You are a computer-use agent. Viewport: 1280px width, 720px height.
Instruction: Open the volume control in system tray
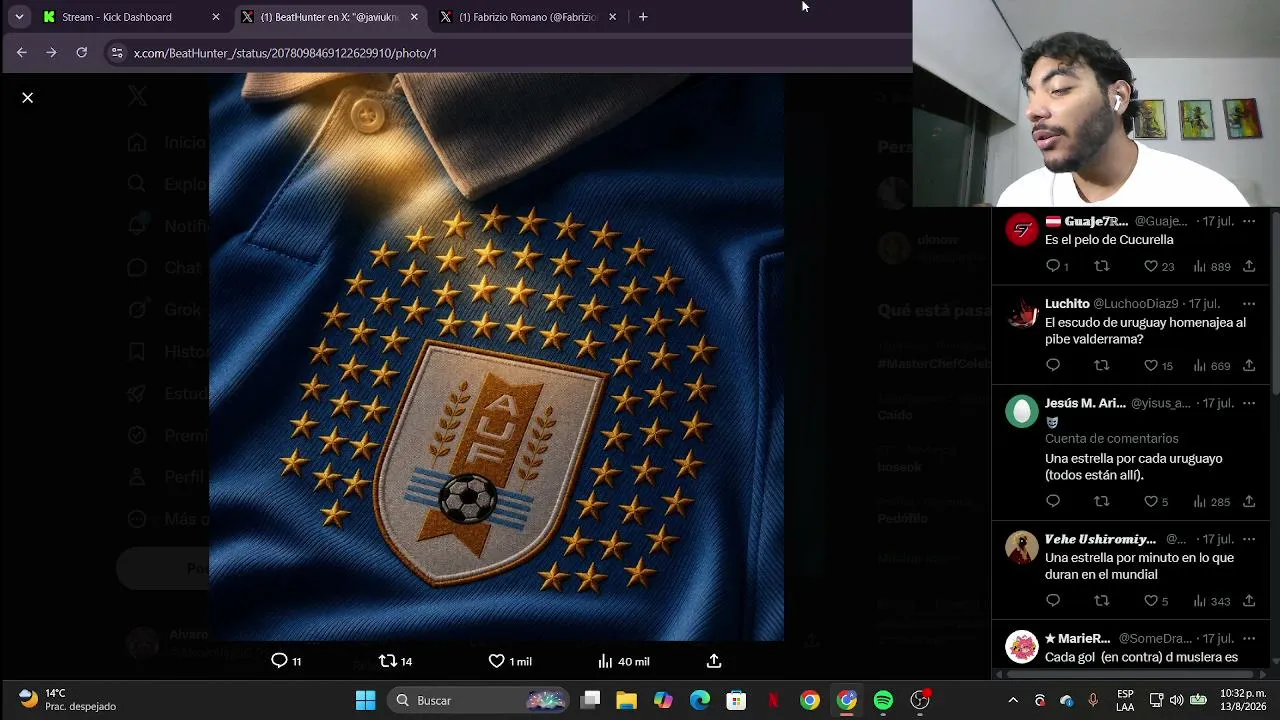click(x=1176, y=700)
